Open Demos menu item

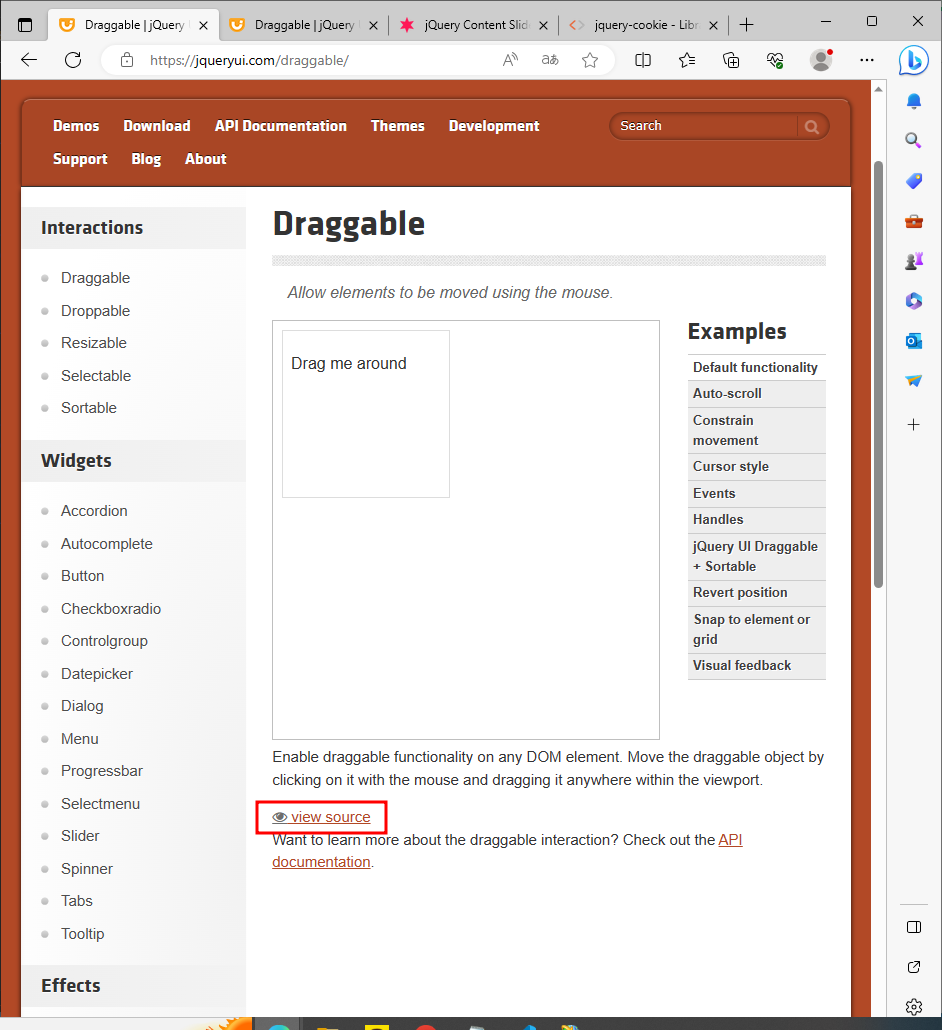tap(76, 125)
